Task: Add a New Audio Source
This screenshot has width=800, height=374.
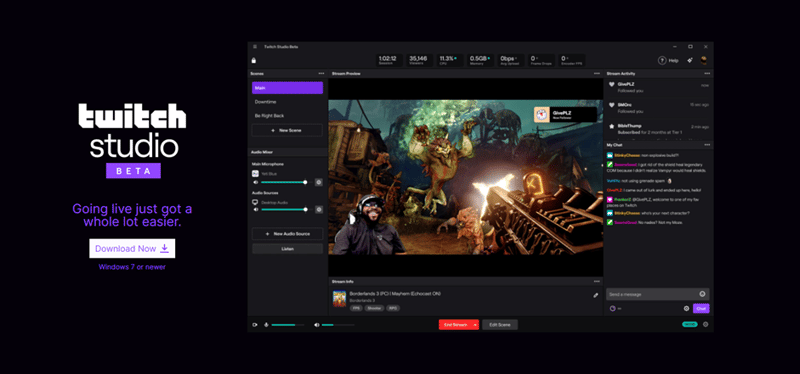Action: (287, 234)
